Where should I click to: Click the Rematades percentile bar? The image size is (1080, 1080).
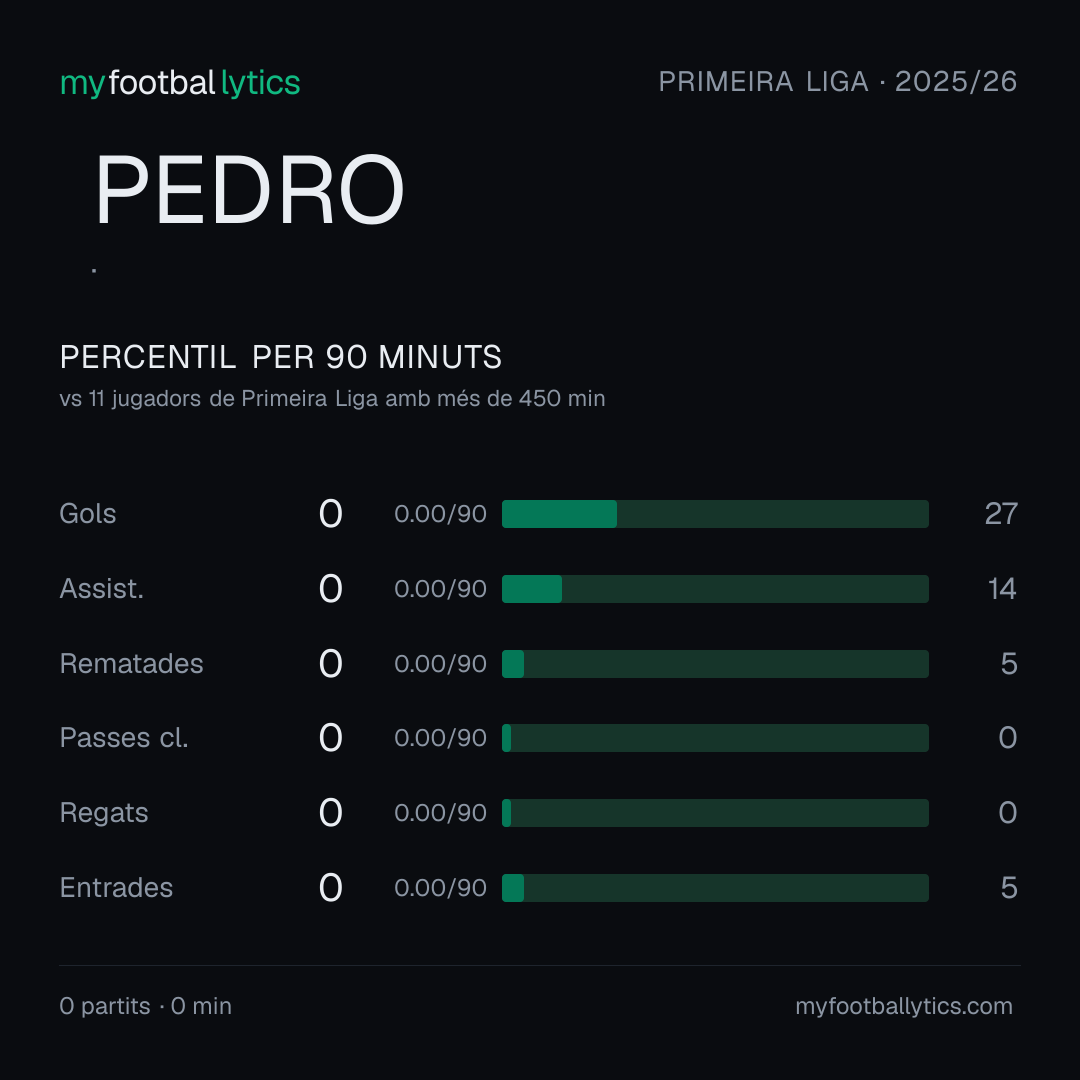click(715, 664)
